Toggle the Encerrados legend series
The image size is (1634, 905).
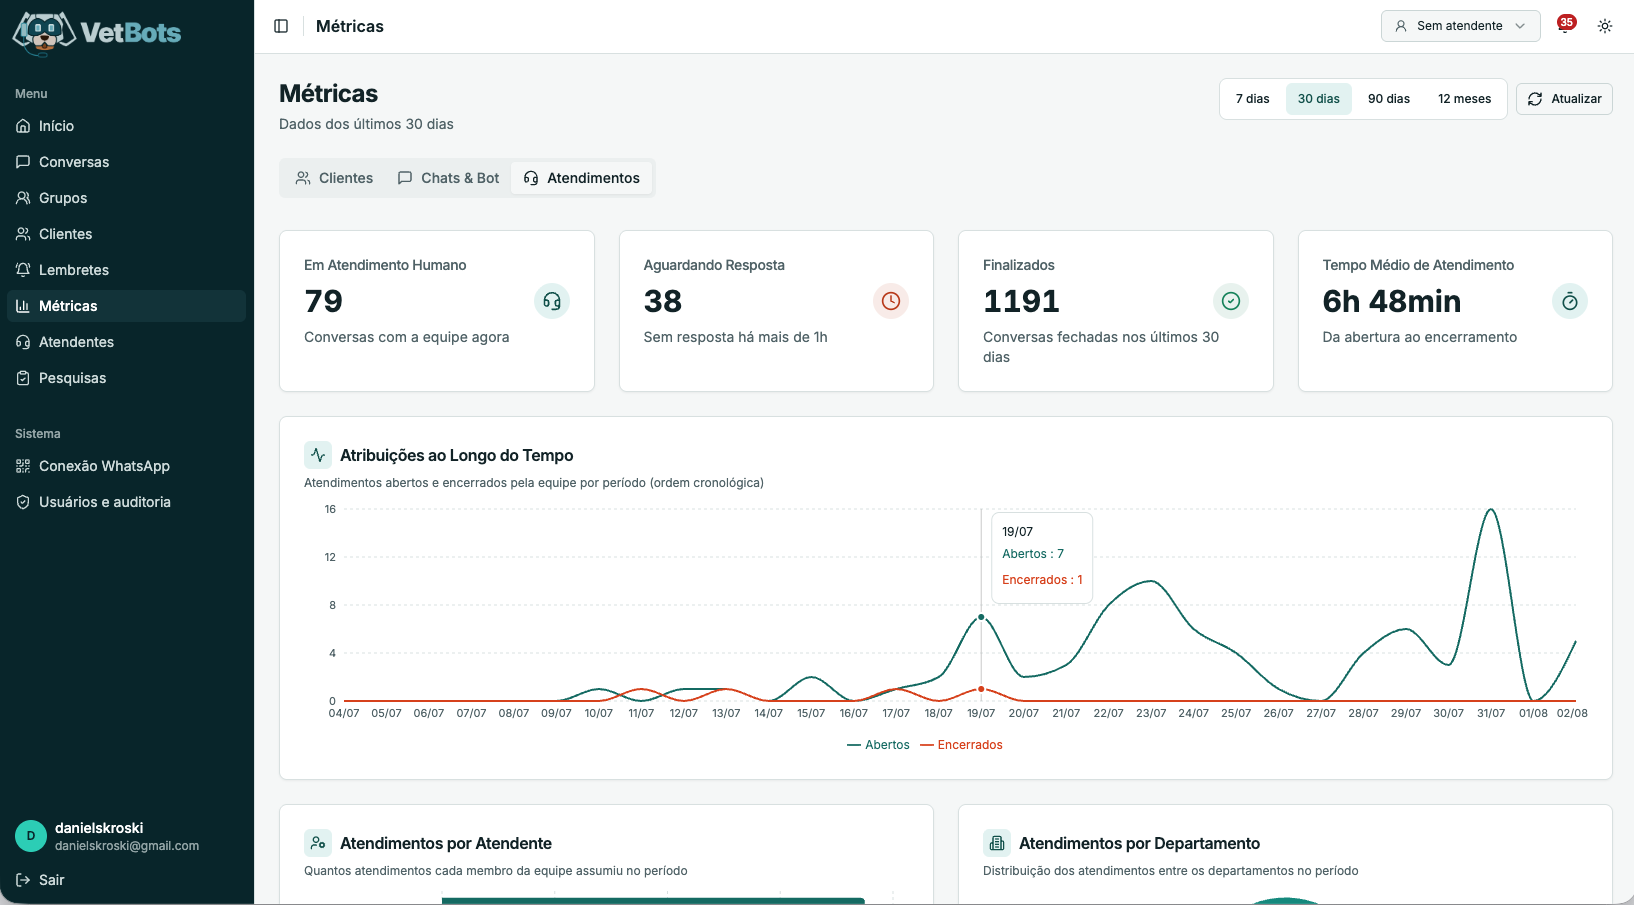click(x=961, y=745)
